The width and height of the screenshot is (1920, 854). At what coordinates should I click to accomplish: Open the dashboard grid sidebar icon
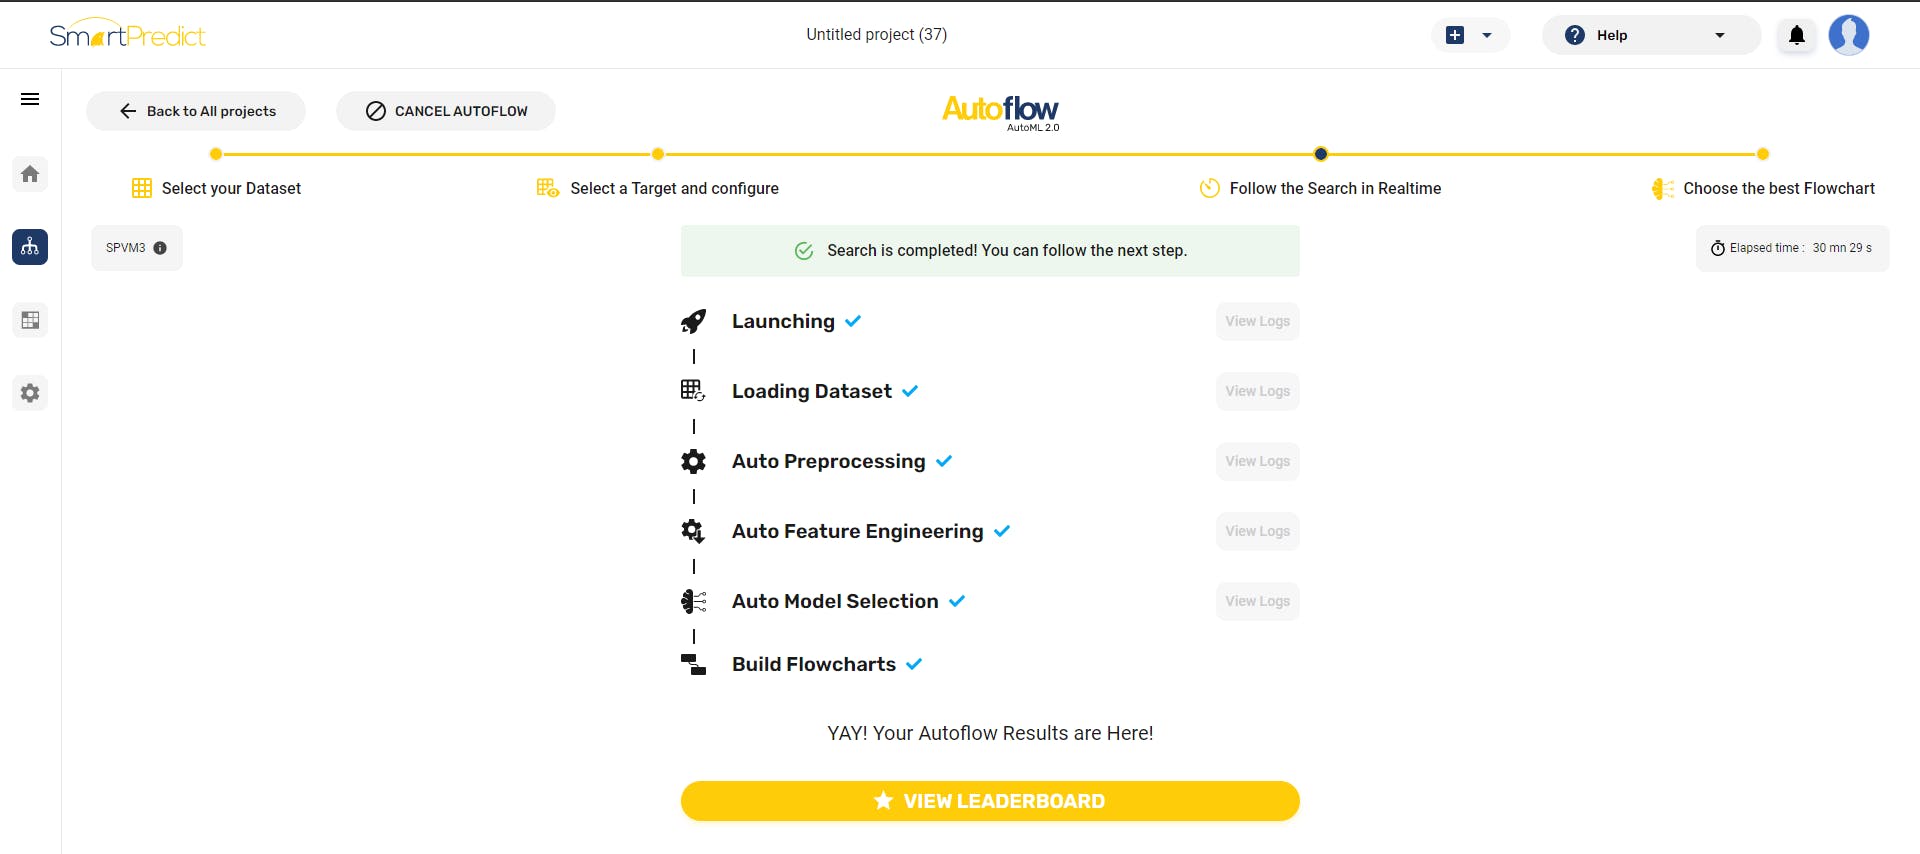[x=30, y=320]
